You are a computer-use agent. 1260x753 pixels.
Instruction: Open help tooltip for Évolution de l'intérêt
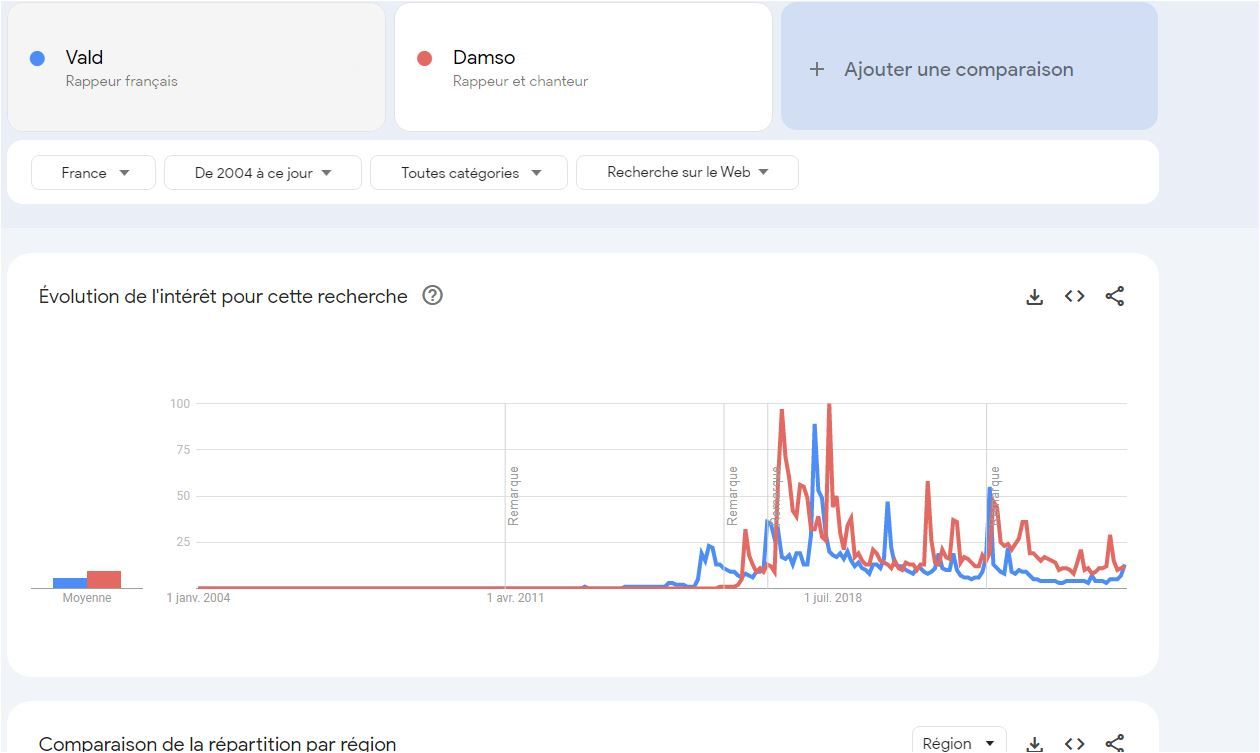tap(432, 295)
